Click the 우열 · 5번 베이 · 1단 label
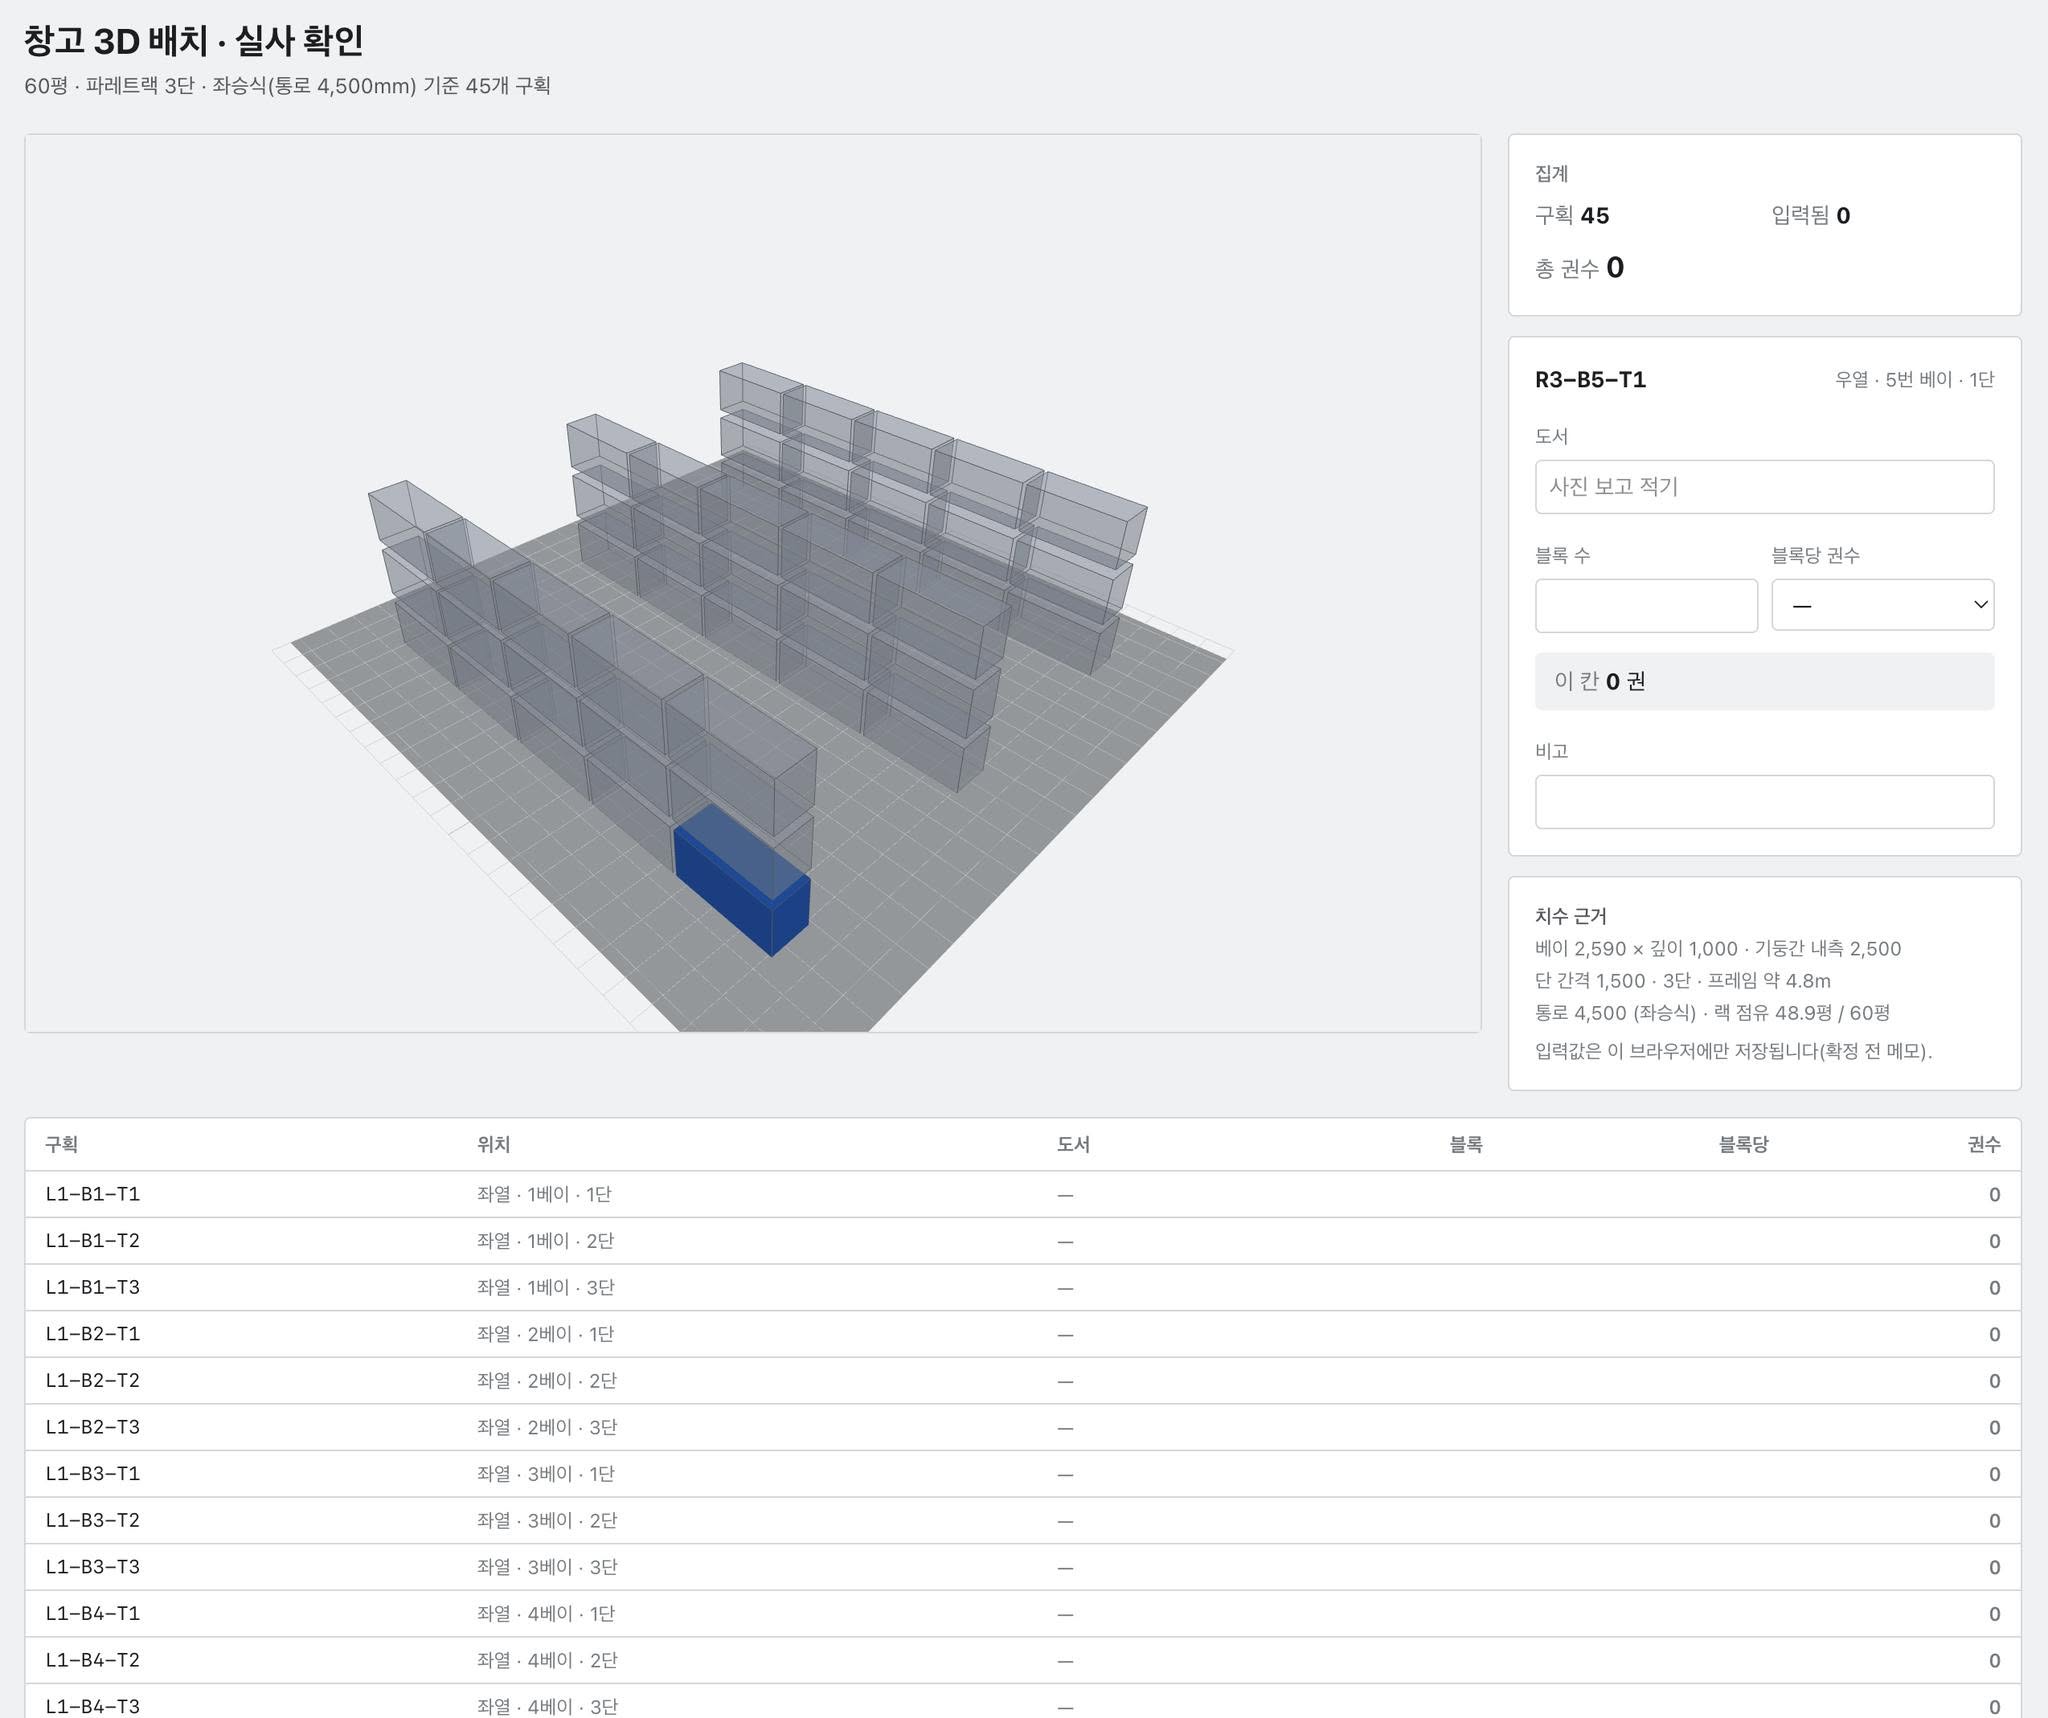Viewport: 2048px width, 1718px height. point(1914,380)
